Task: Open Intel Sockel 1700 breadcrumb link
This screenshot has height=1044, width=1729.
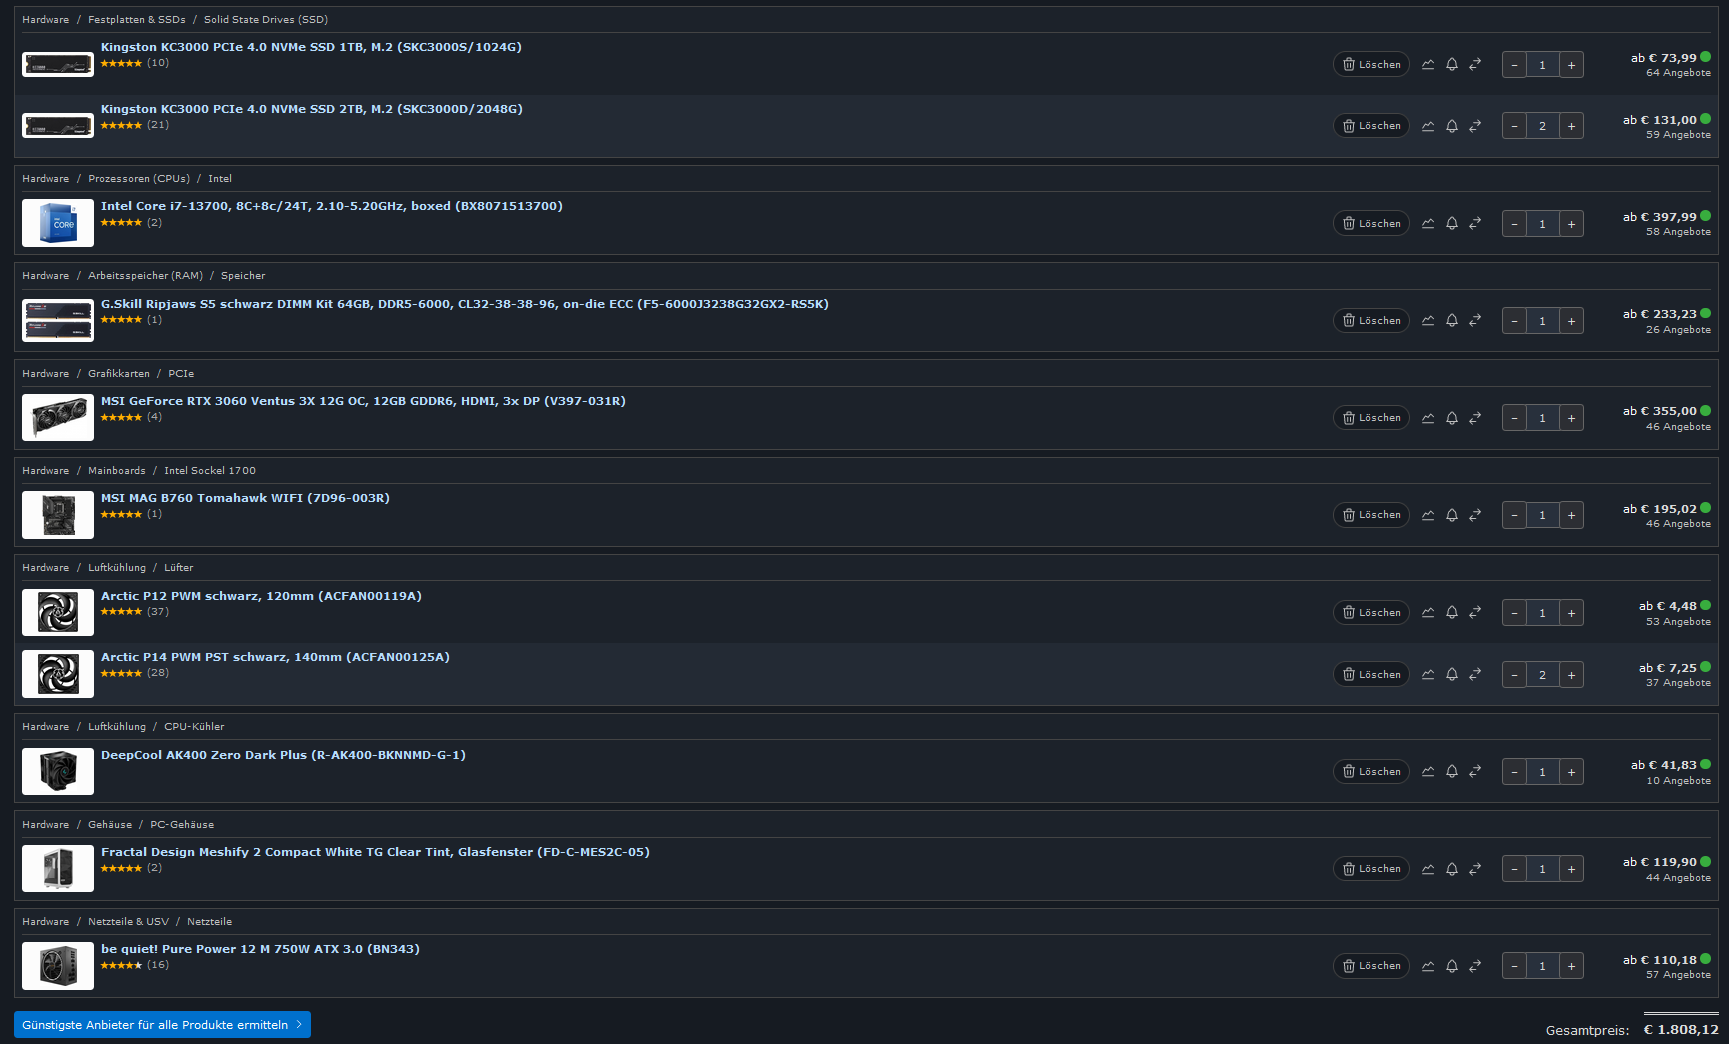Action: tap(210, 471)
